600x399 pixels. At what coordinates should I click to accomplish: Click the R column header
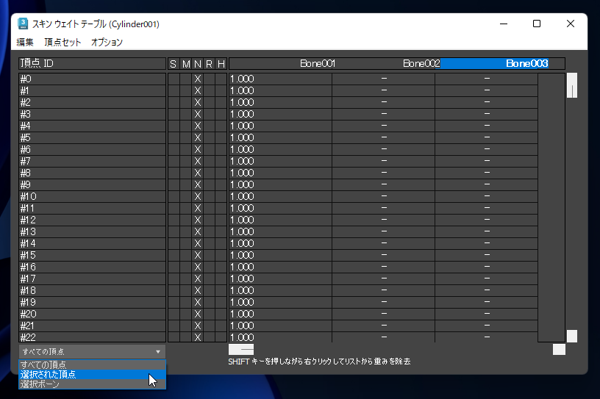(209, 64)
